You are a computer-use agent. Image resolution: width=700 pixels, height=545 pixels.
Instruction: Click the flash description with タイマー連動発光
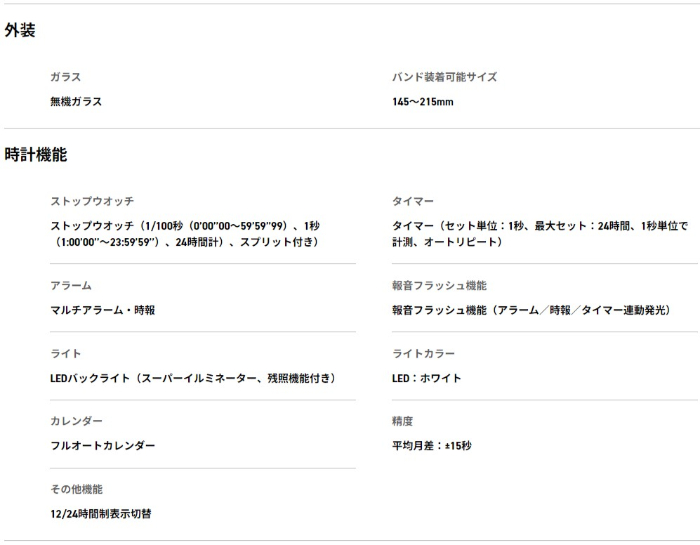(530, 310)
